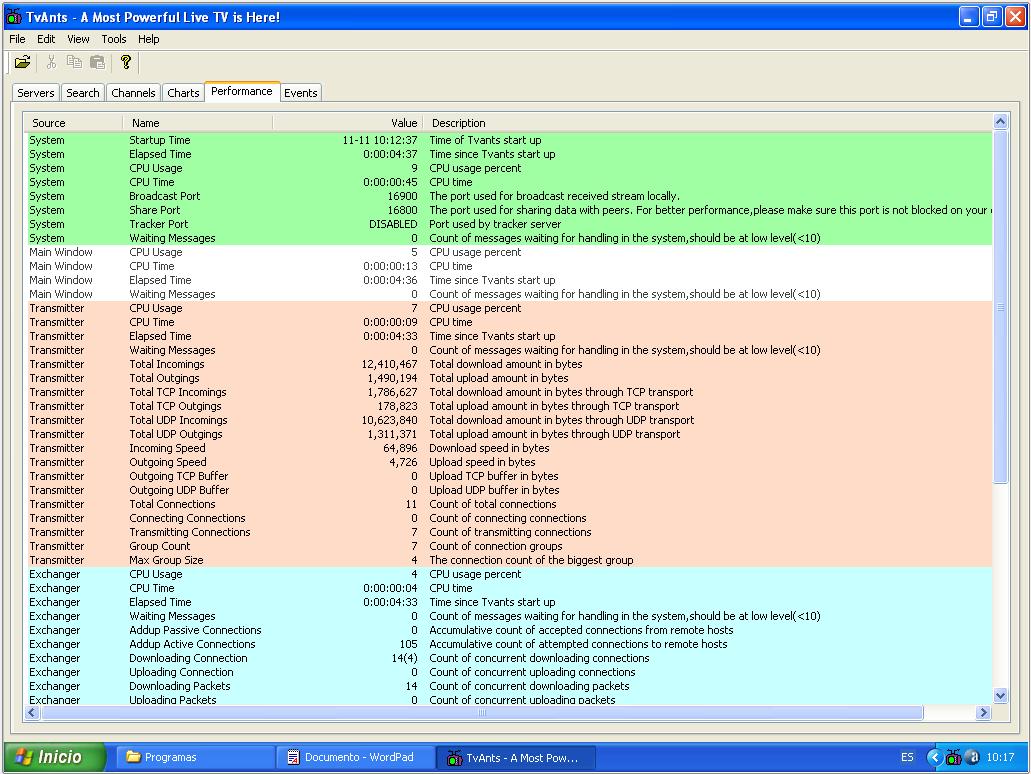Switch to Programas taskbar window
Viewport: 1031px width, 774px height.
point(196,758)
